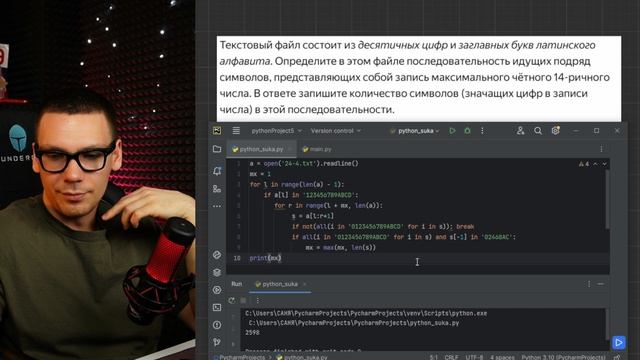The image size is (640, 360).
Task: Open UTF-8 file encoding selector
Action: coord(474,357)
